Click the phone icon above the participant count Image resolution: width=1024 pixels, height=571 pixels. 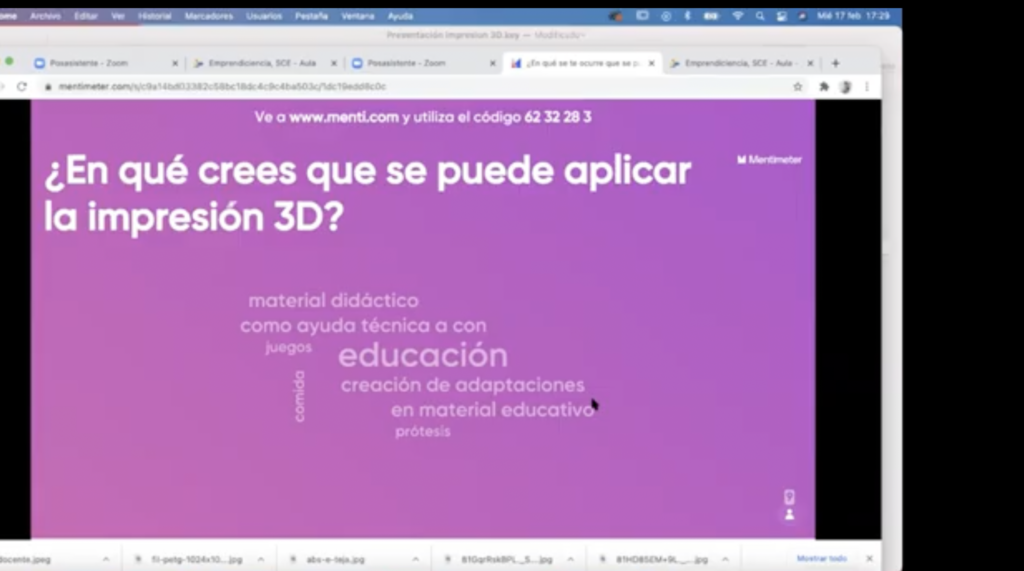tap(789, 496)
